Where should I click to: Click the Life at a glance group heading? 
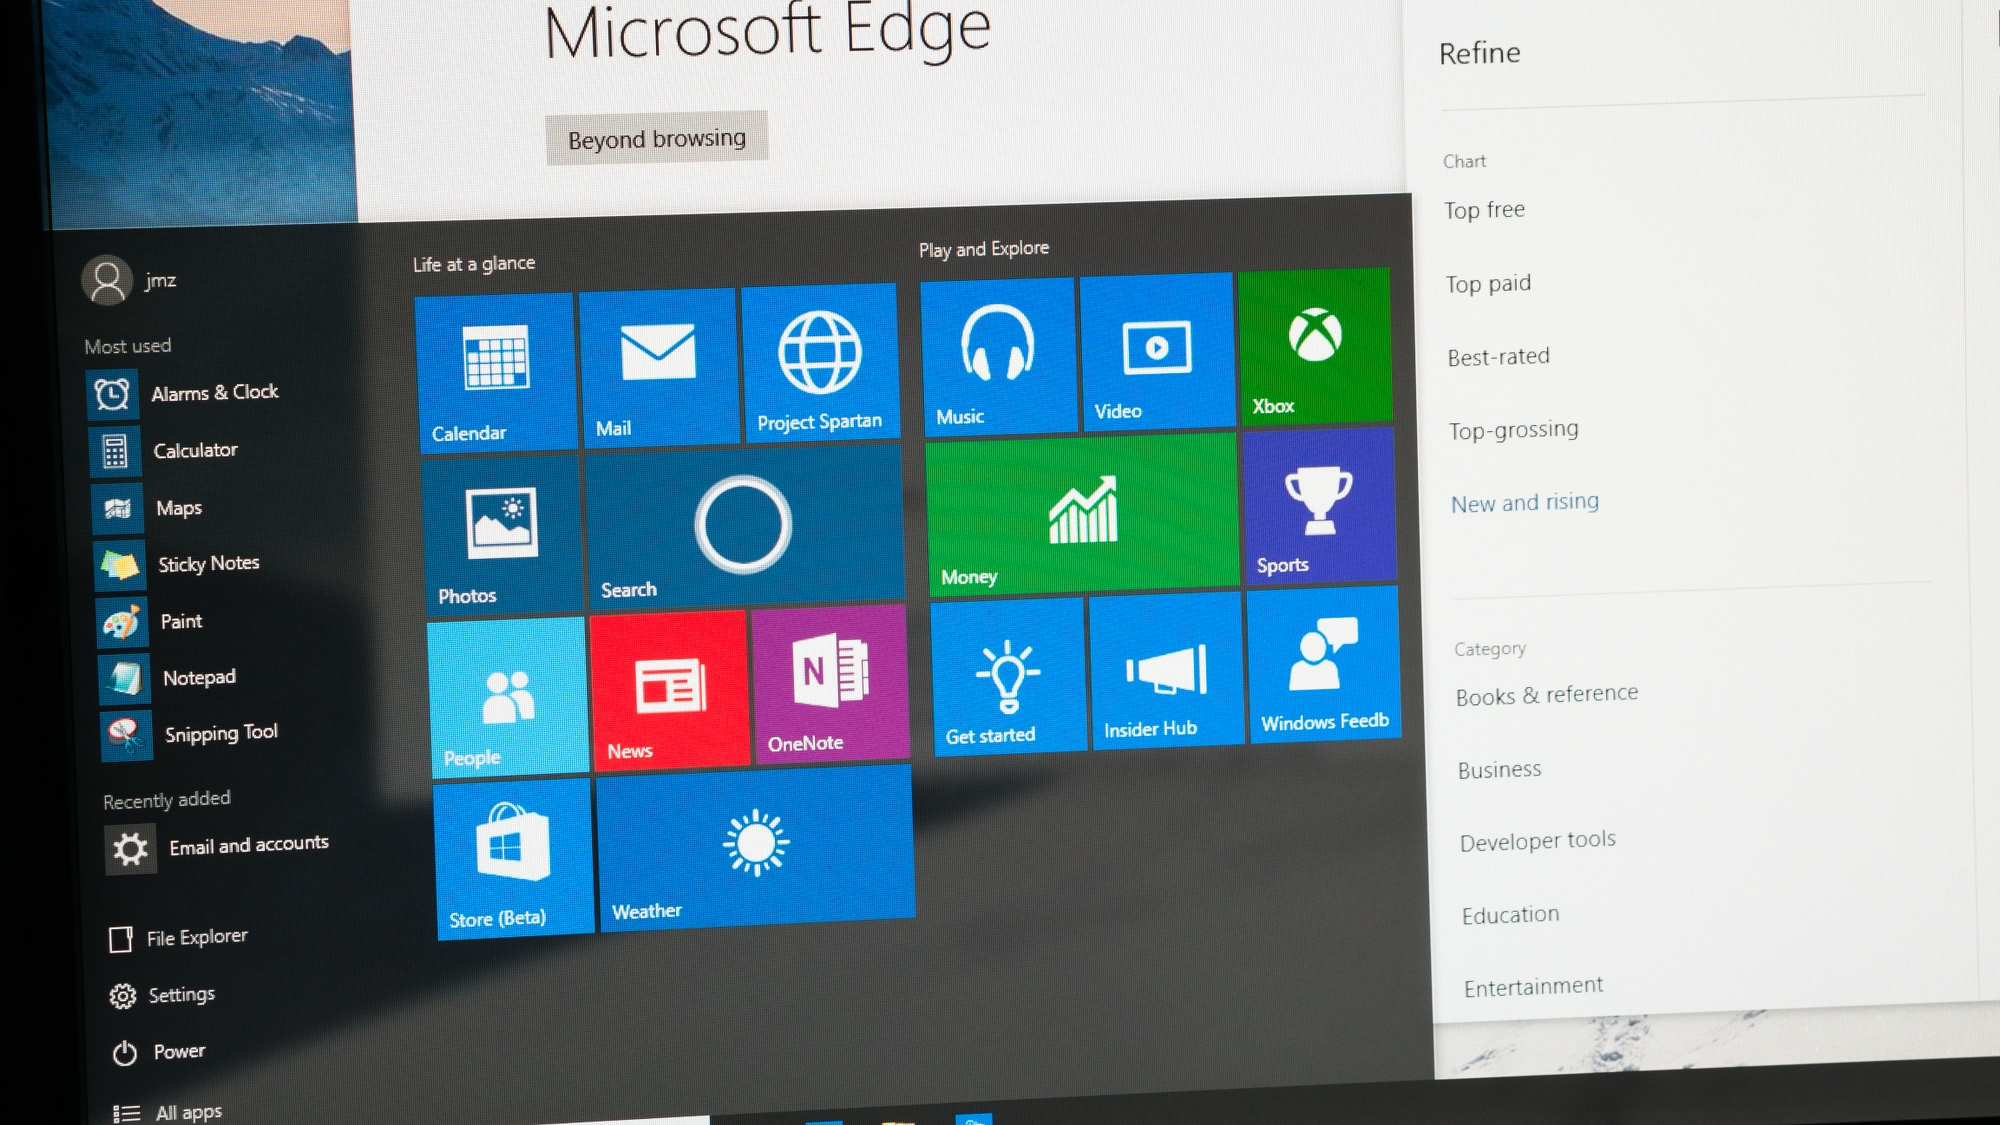(x=474, y=264)
